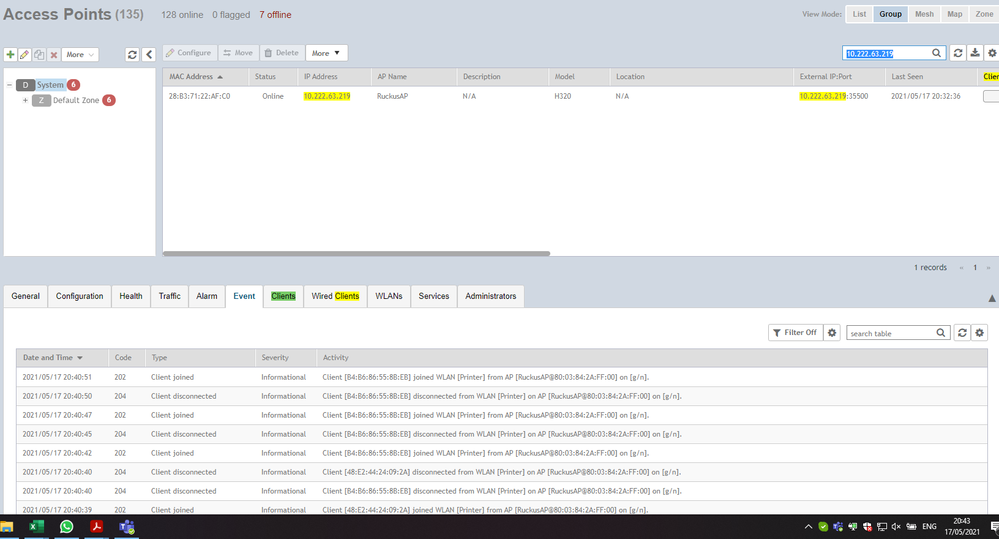Click the red X delete icon

(x=54, y=54)
